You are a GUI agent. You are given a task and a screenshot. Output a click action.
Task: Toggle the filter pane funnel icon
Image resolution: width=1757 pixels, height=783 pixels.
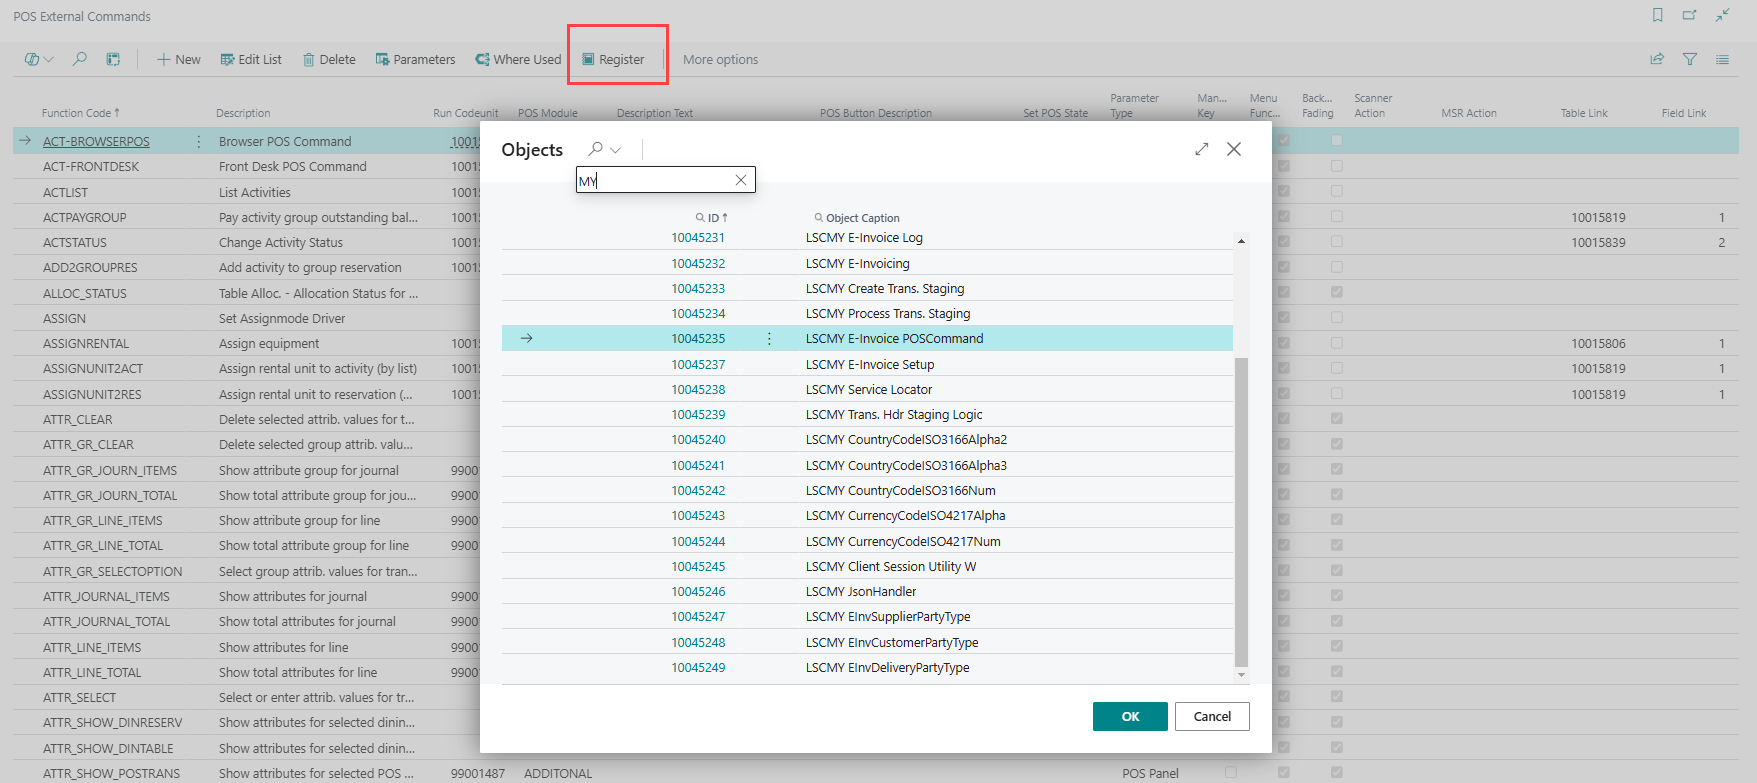[x=1689, y=60]
